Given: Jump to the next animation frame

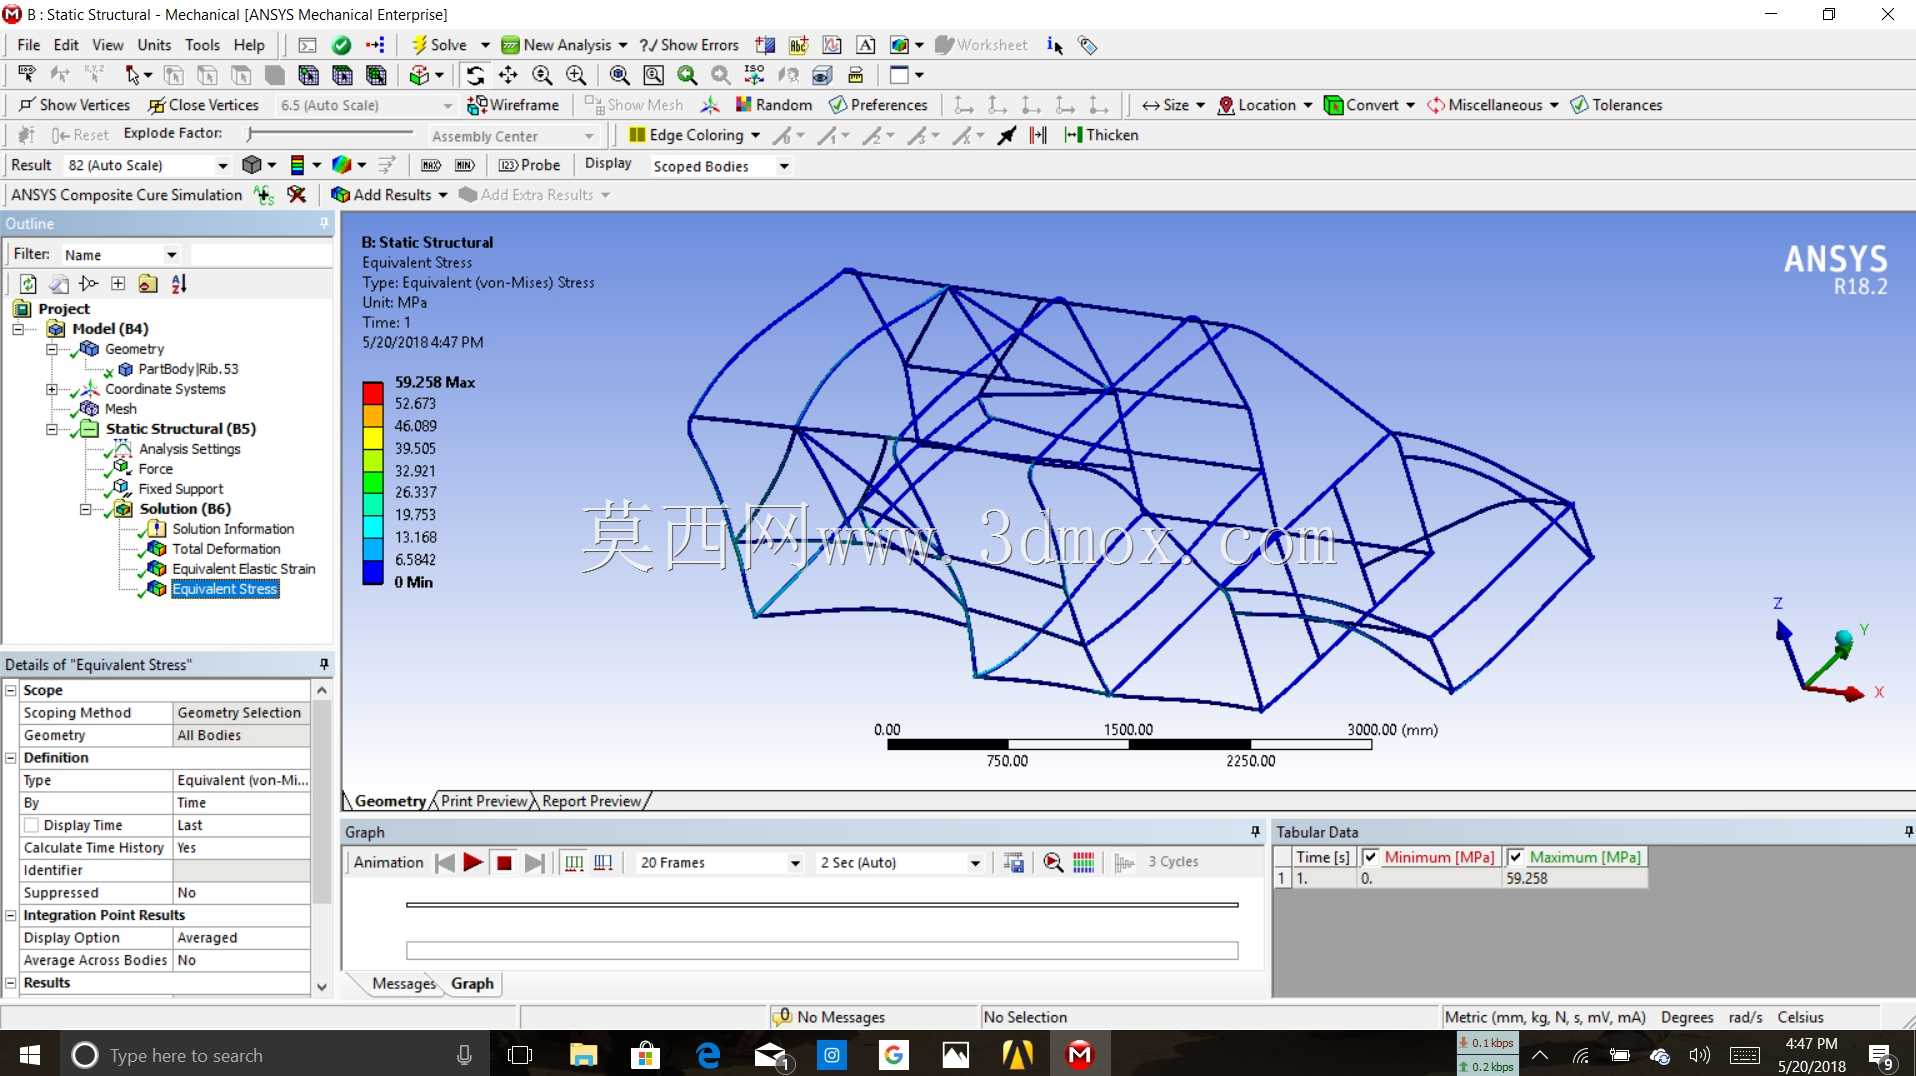Looking at the screenshot, I should (x=535, y=863).
